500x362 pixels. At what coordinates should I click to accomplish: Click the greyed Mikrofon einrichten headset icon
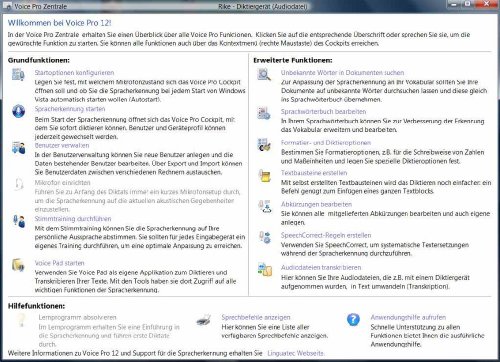pyautogui.click(x=19, y=184)
